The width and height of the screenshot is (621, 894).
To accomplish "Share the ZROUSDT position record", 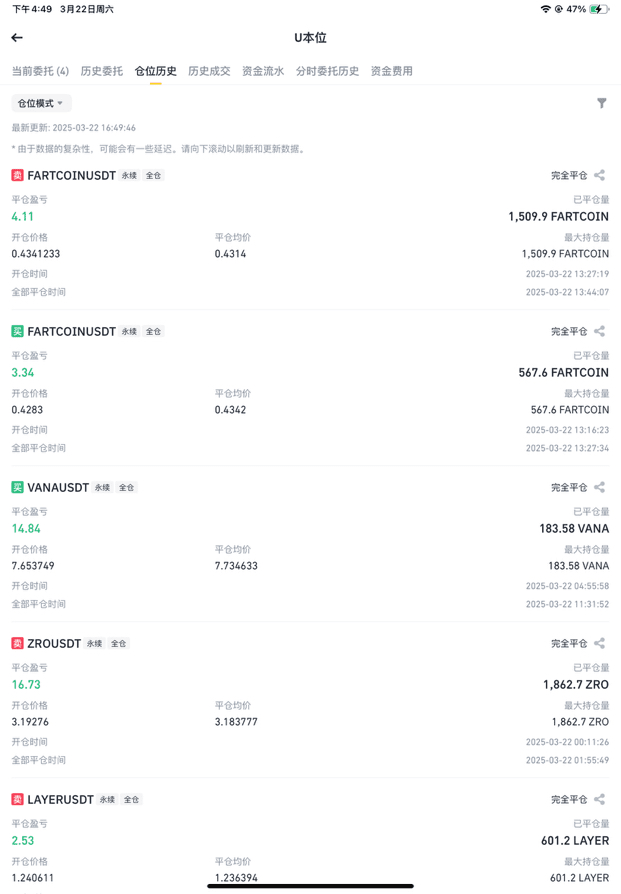I will tap(599, 644).
